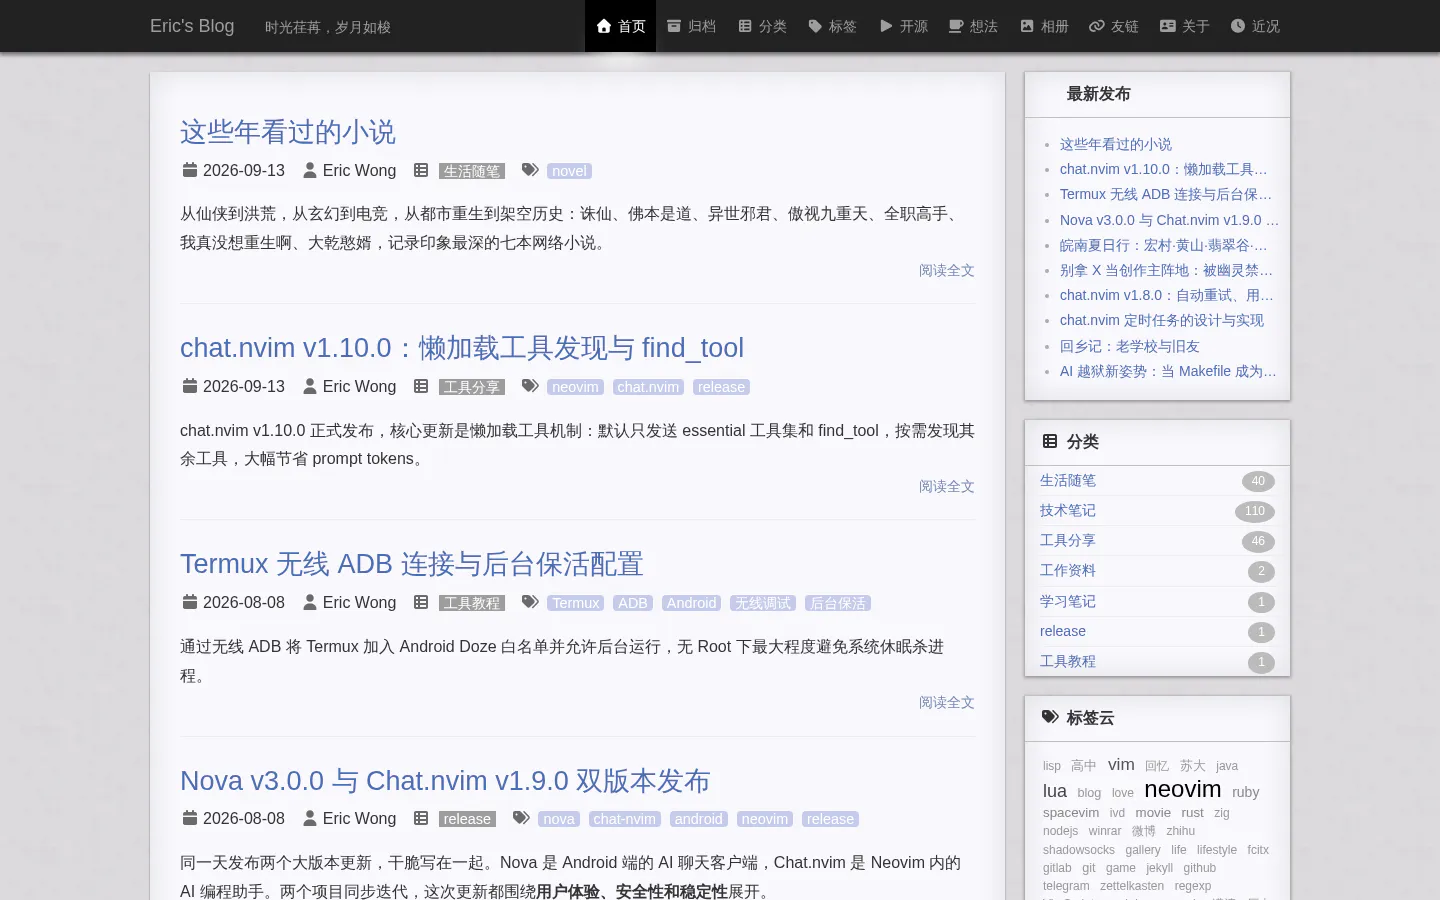Open Termux 无线 ADB post title
The image size is (1440, 900).
click(x=412, y=564)
